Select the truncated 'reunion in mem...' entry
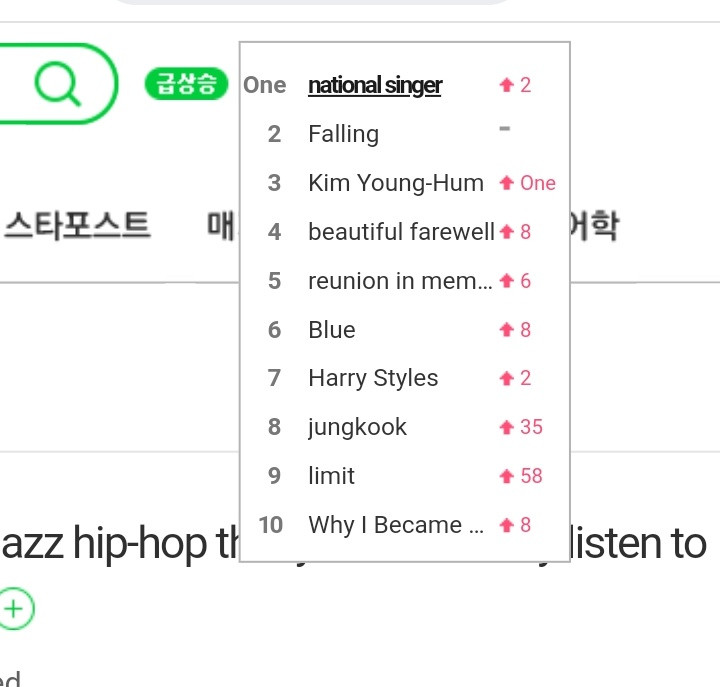The width and height of the screenshot is (720, 687). tap(400, 281)
